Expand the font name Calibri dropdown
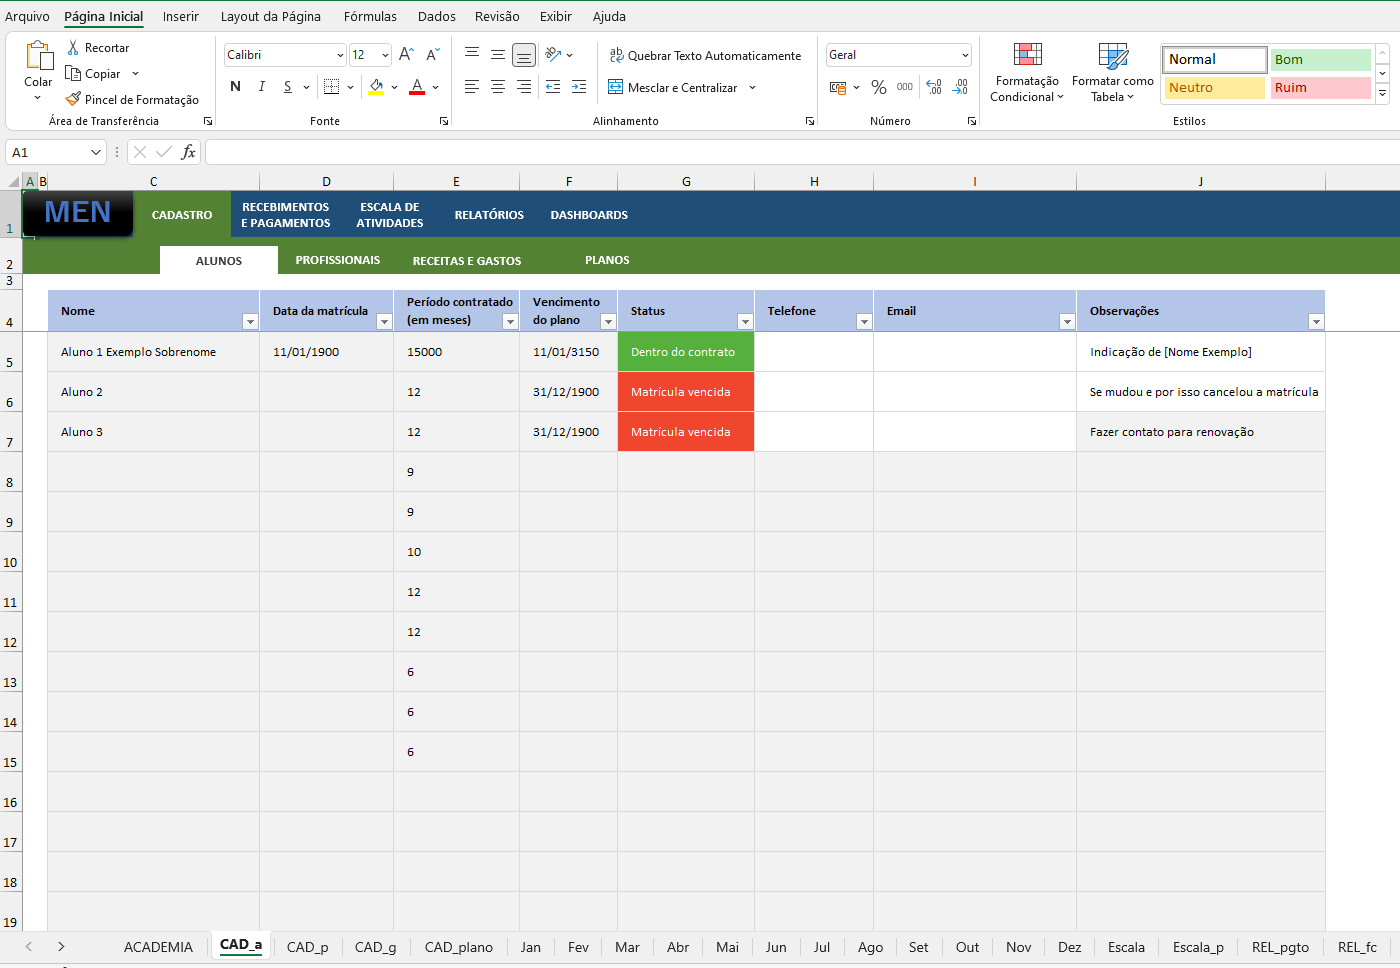The height and width of the screenshot is (968, 1400). point(340,56)
